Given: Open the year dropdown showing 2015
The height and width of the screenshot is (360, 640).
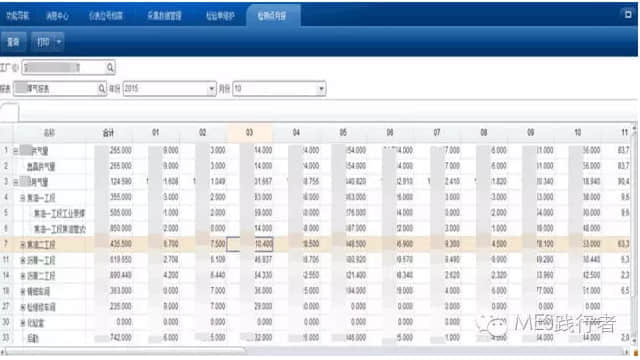Looking at the screenshot, I should [211, 89].
